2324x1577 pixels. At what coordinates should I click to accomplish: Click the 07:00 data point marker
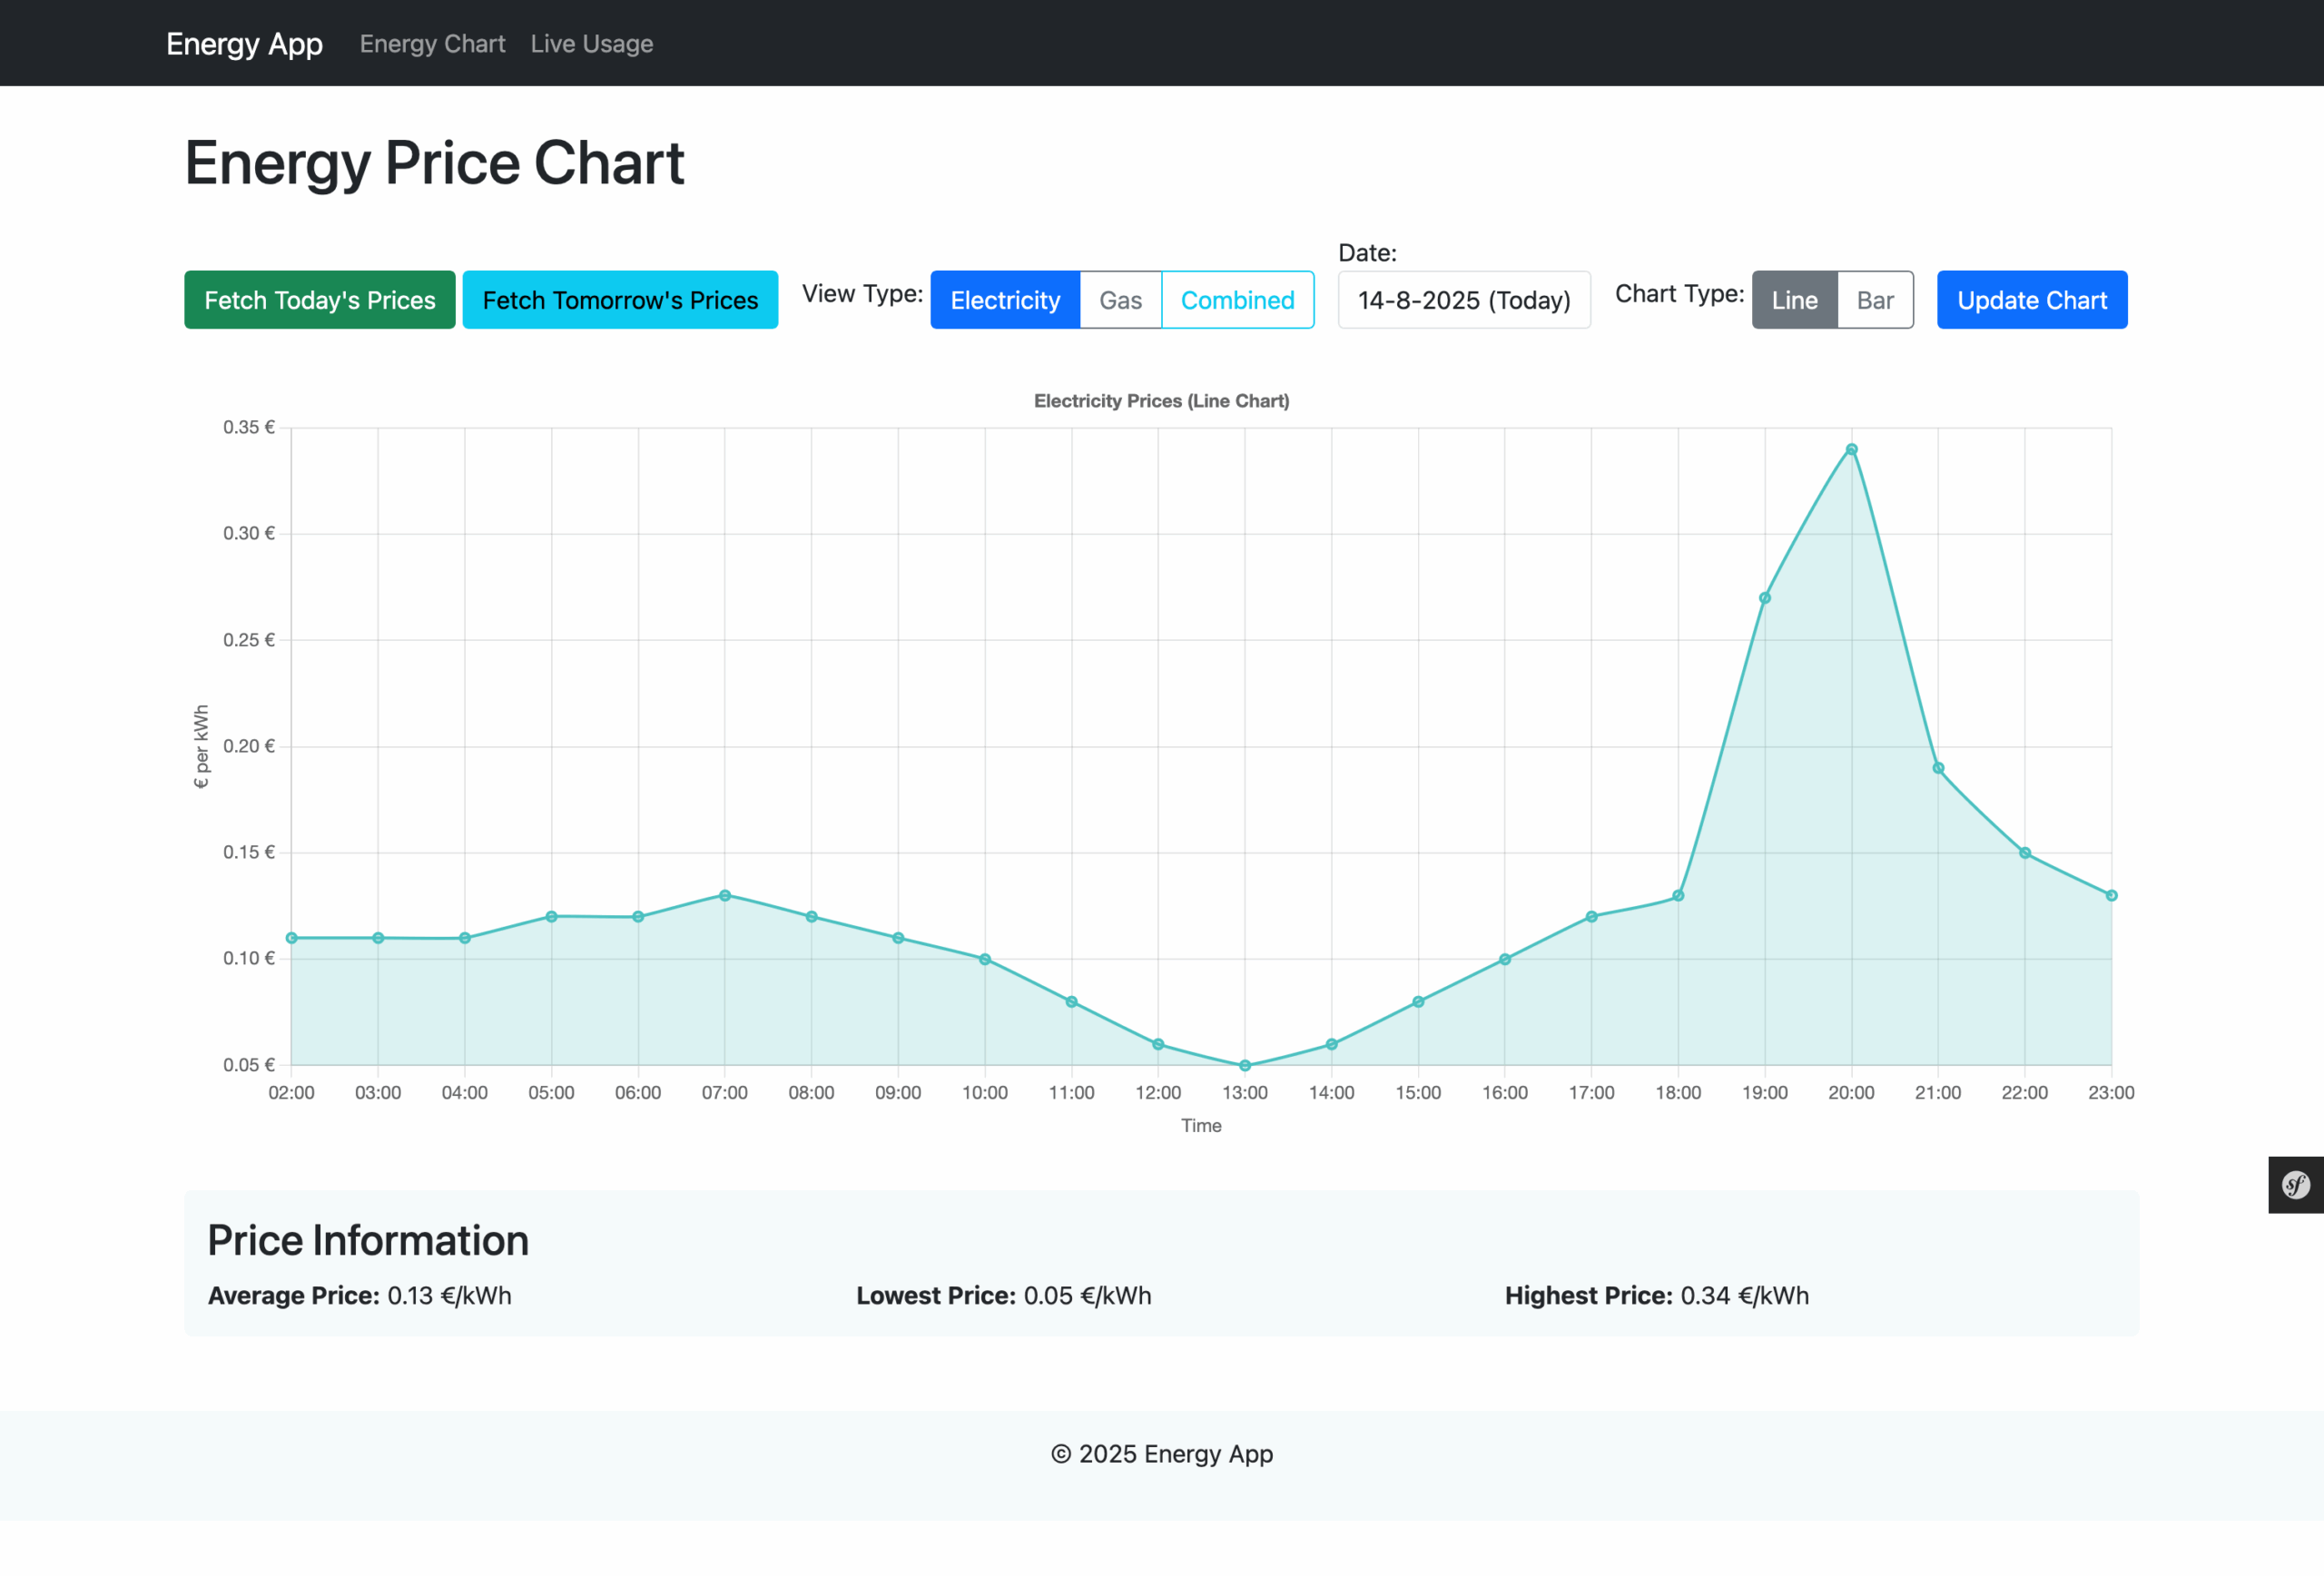(726, 895)
